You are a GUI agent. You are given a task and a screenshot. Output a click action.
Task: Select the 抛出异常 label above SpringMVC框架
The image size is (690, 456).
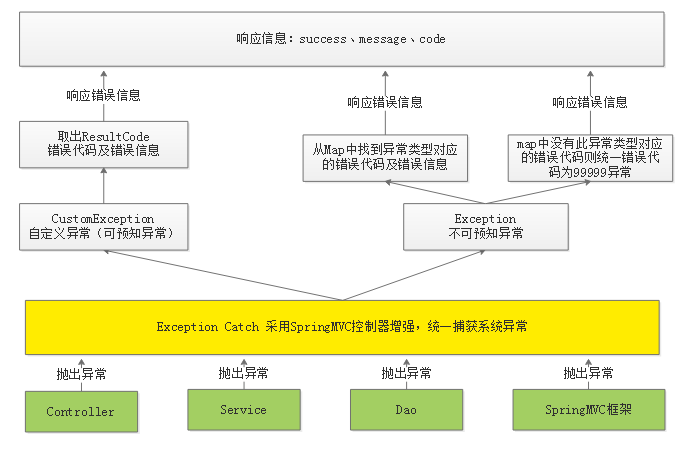pos(588,373)
